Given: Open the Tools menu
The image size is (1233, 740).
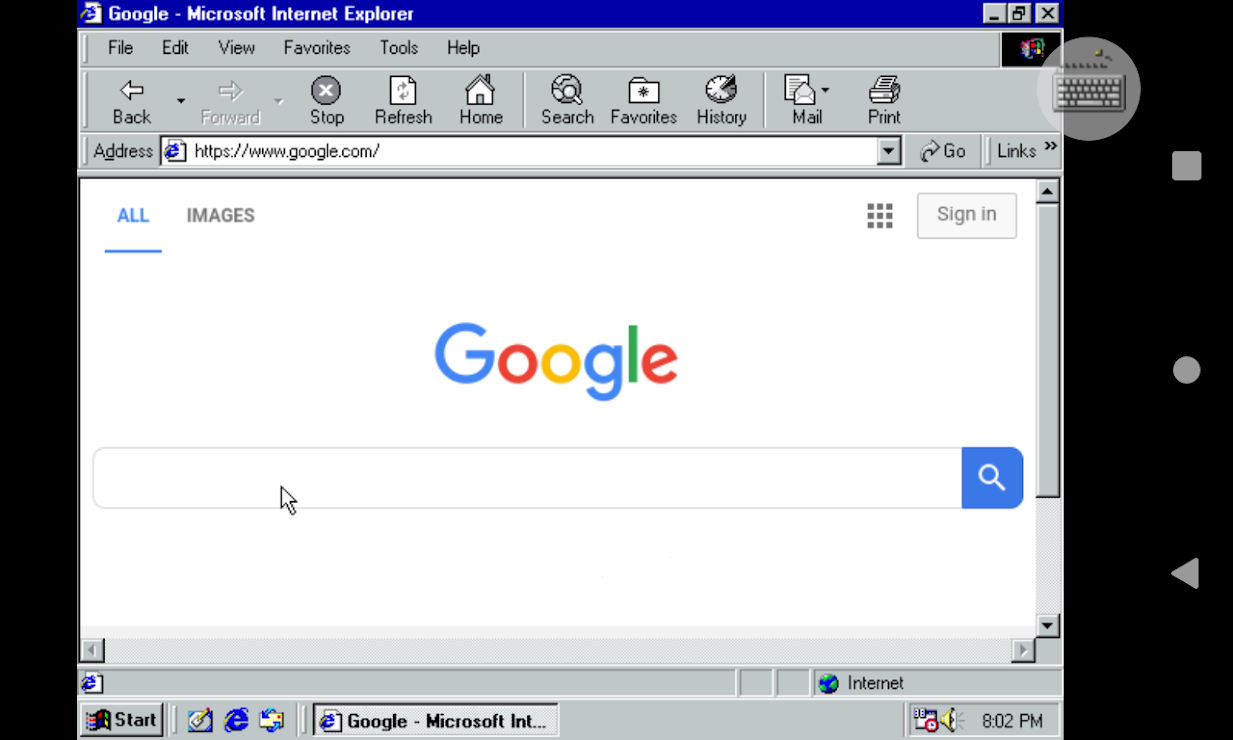Looking at the screenshot, I should 398,48.
